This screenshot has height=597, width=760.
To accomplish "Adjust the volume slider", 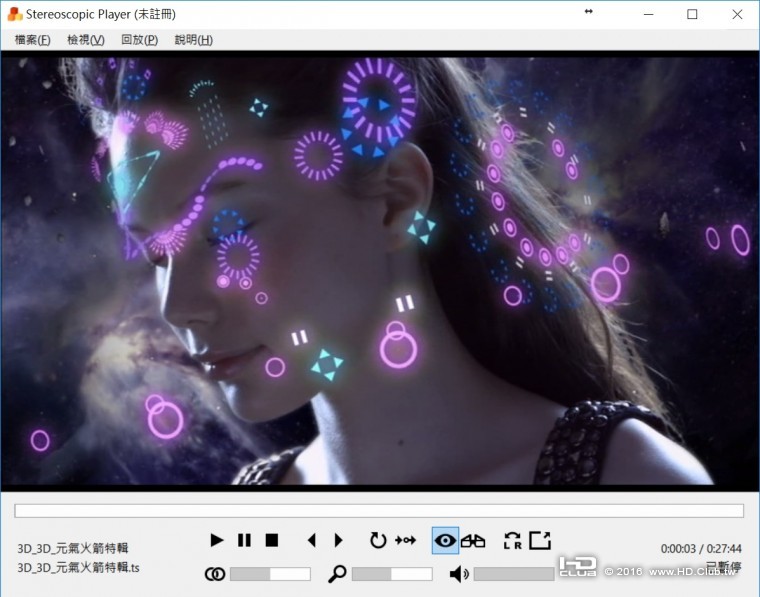I will (514, 574).
